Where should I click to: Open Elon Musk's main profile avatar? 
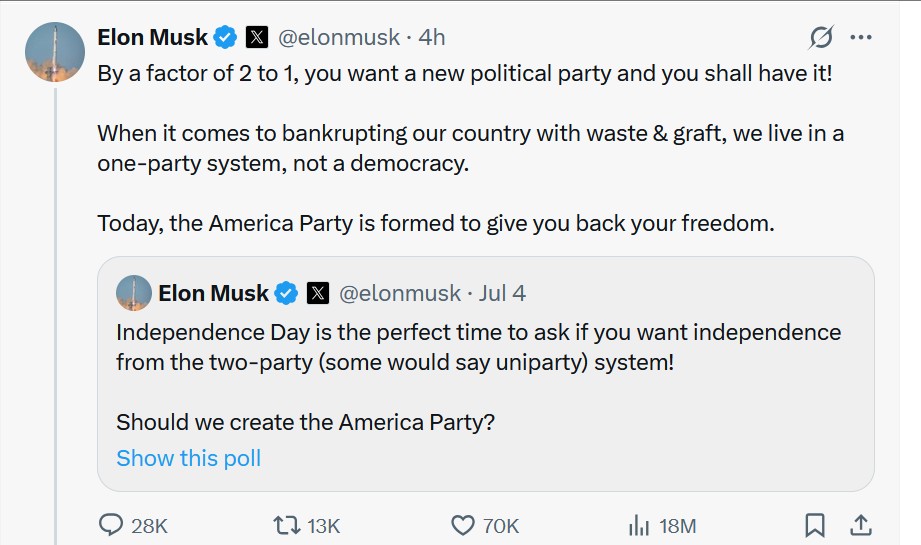54,51
